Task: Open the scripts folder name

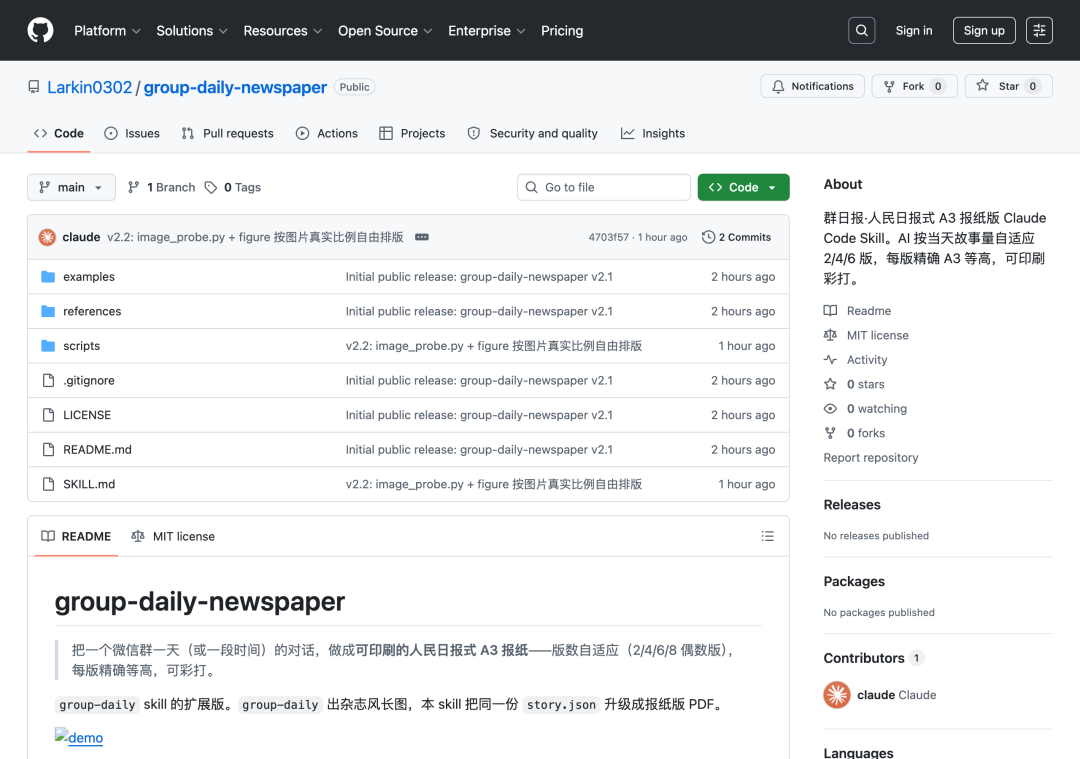Action: click(x=81, y=346)
